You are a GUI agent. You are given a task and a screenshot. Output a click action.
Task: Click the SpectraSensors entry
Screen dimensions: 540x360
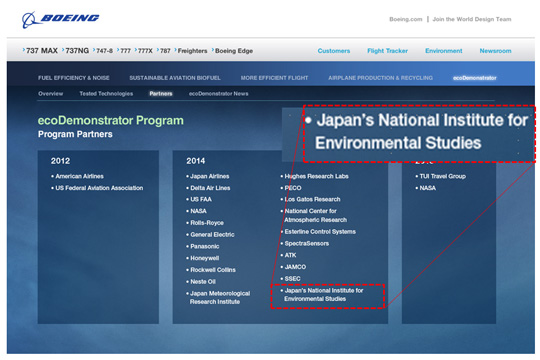tap(307, 244)
